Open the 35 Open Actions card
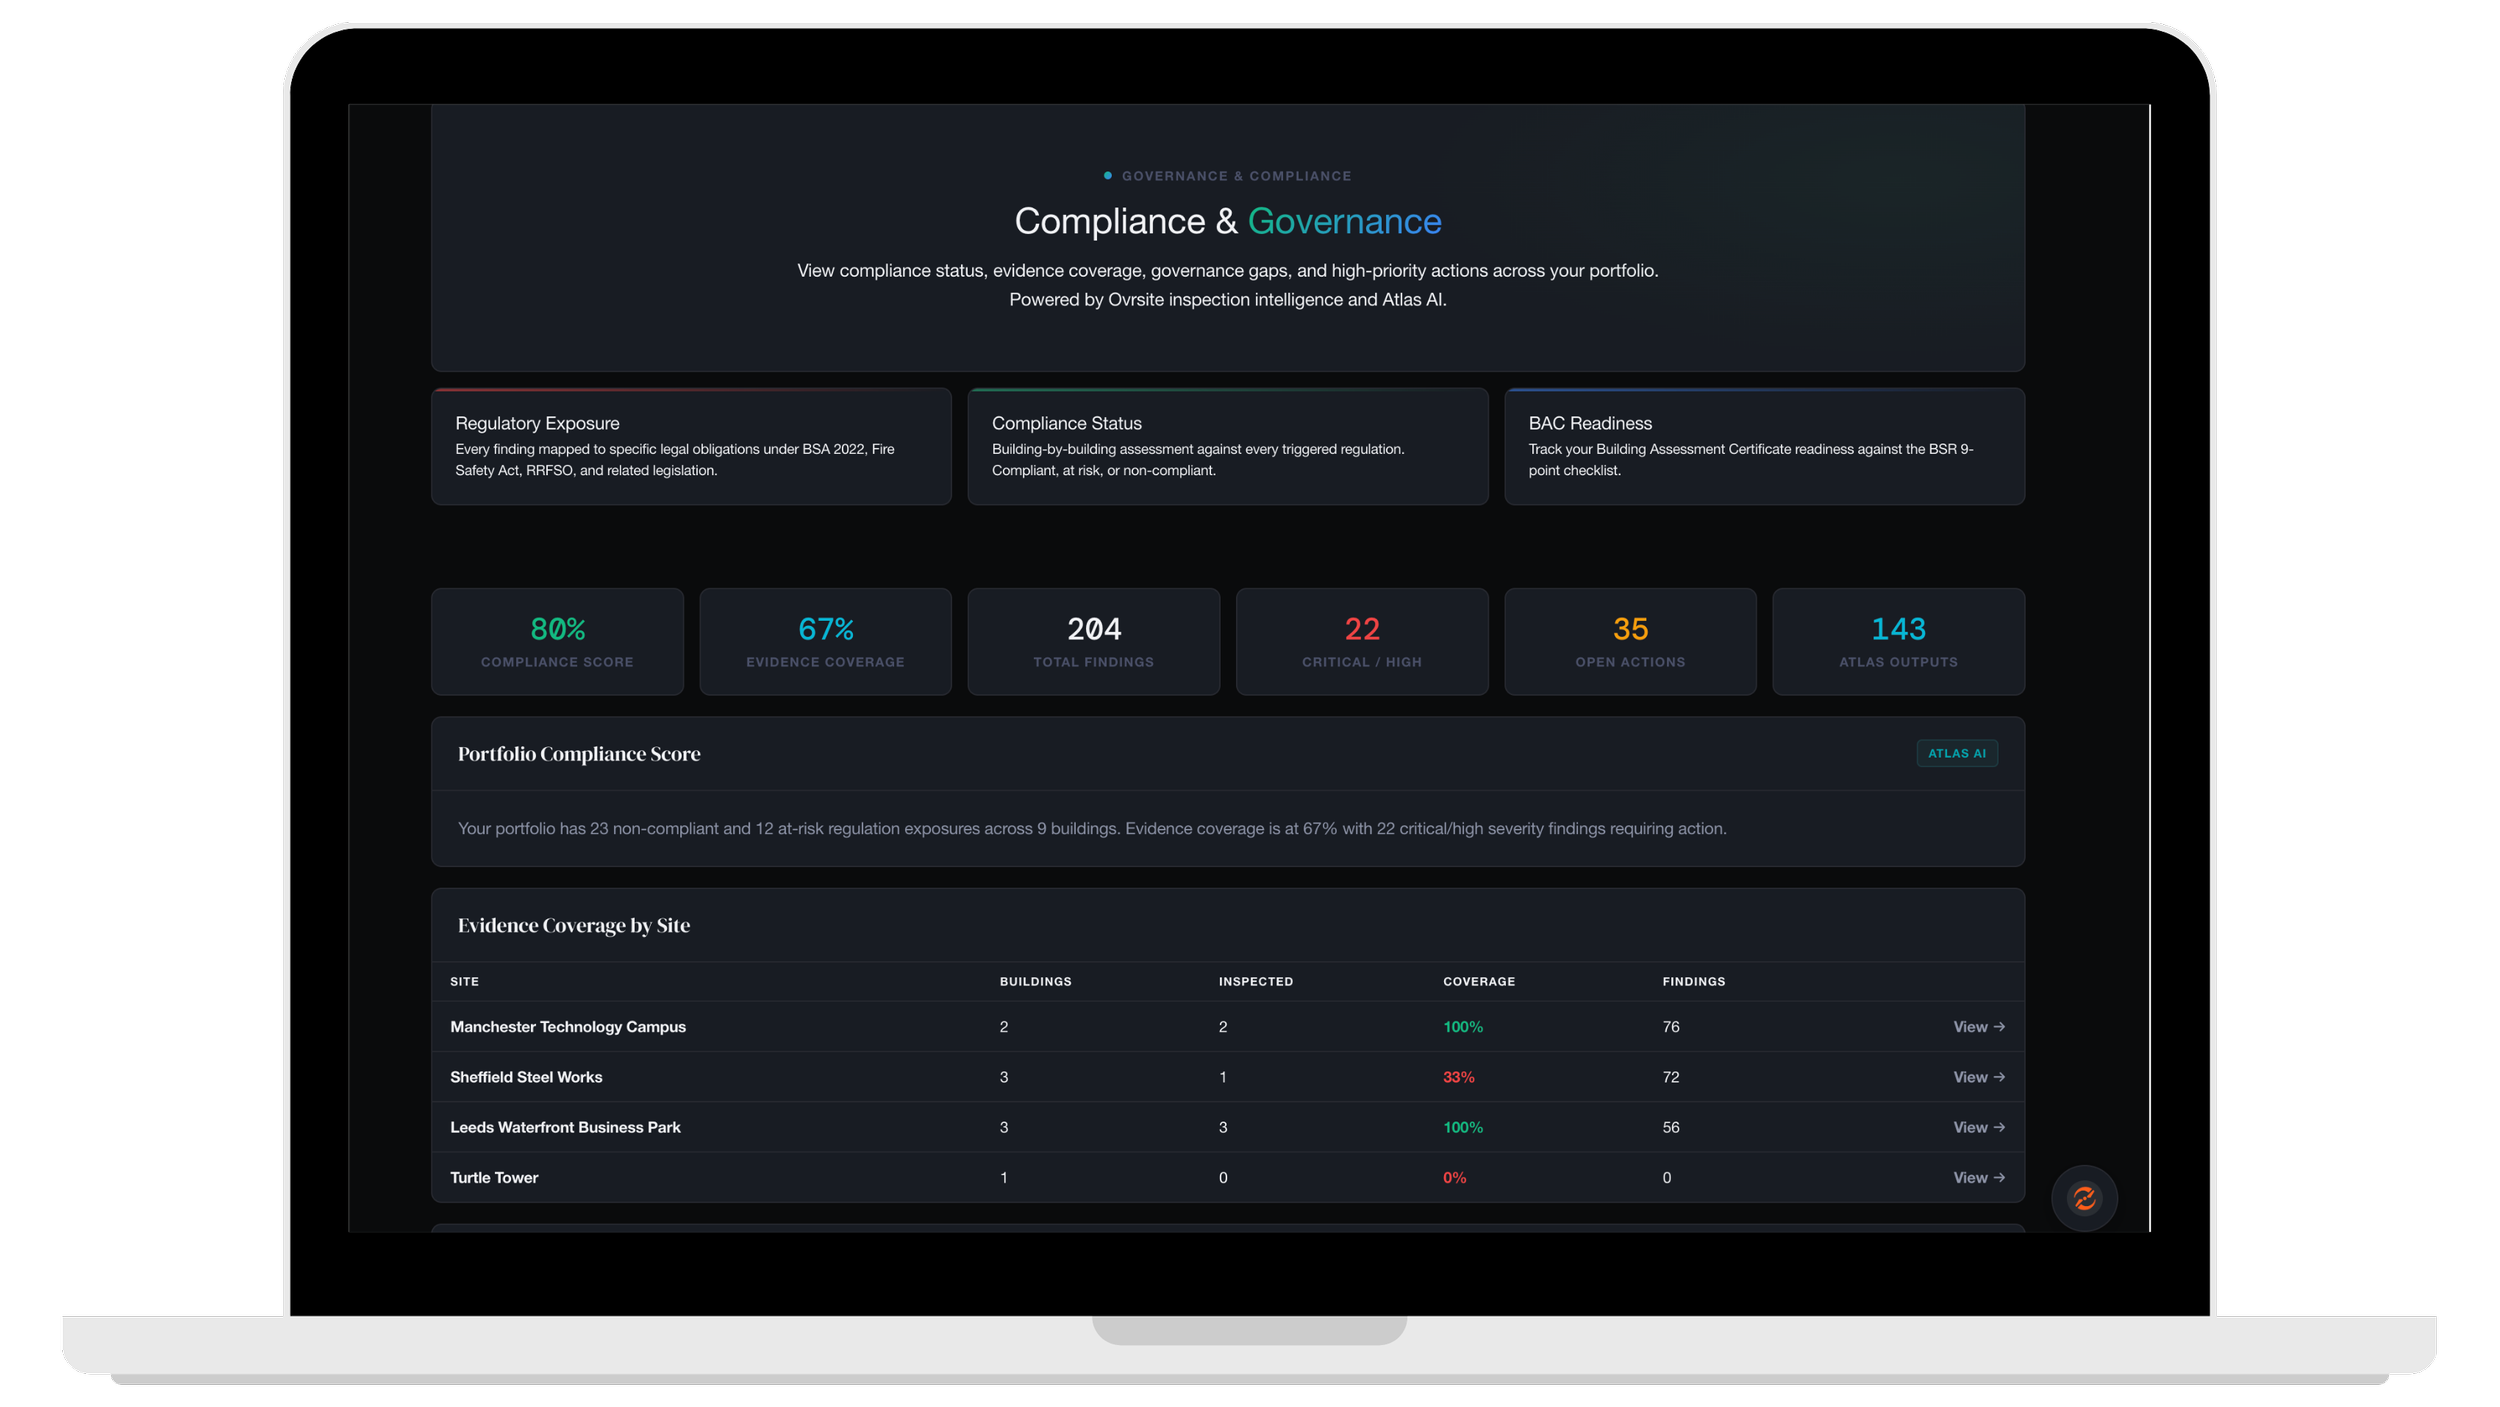This screenshot has width=2500, height=1407. click(x=1630, y=641)
